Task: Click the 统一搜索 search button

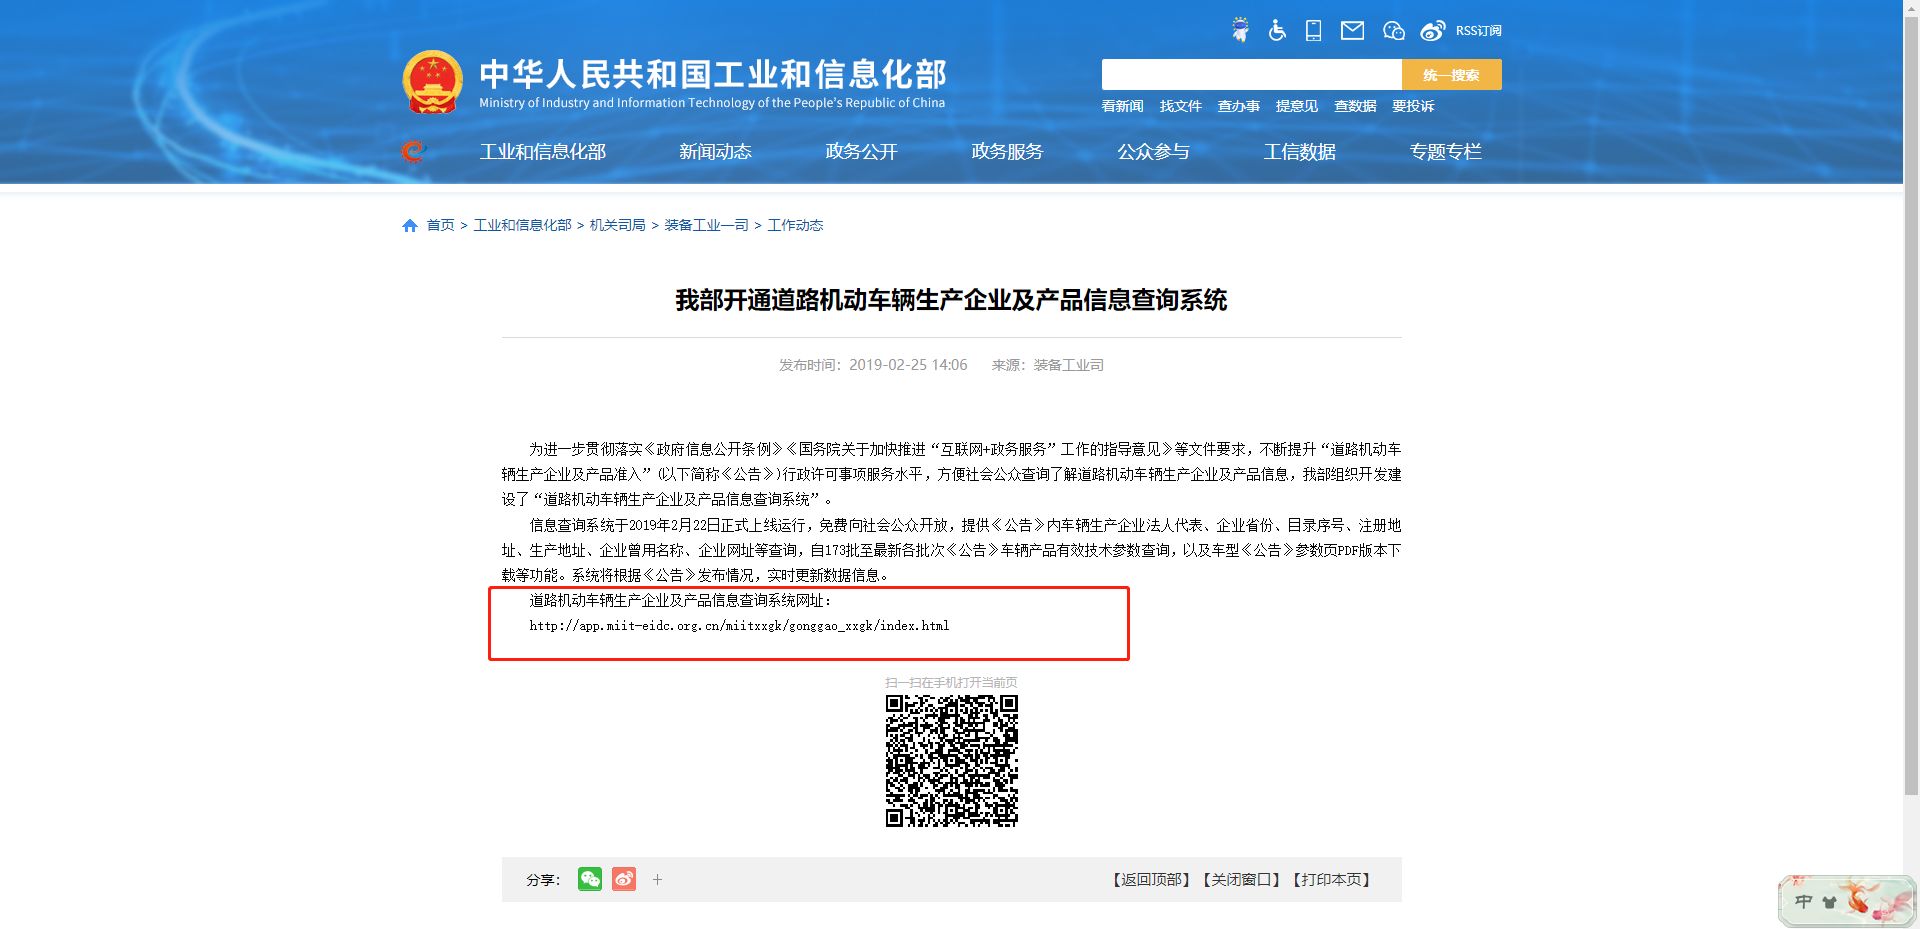Action: [1451, 74]
